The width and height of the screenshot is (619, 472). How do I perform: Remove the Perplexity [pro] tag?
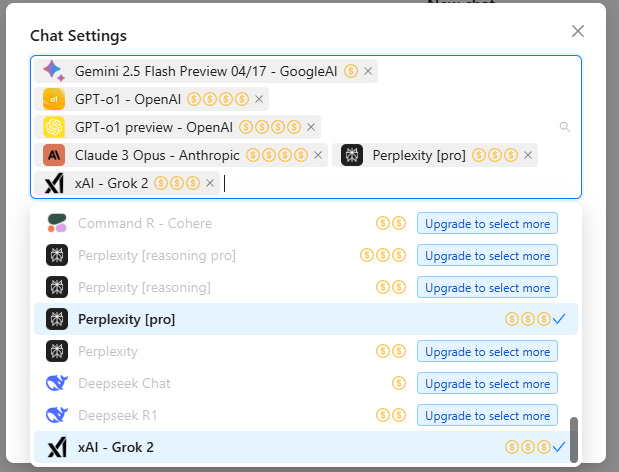(528, 155)
